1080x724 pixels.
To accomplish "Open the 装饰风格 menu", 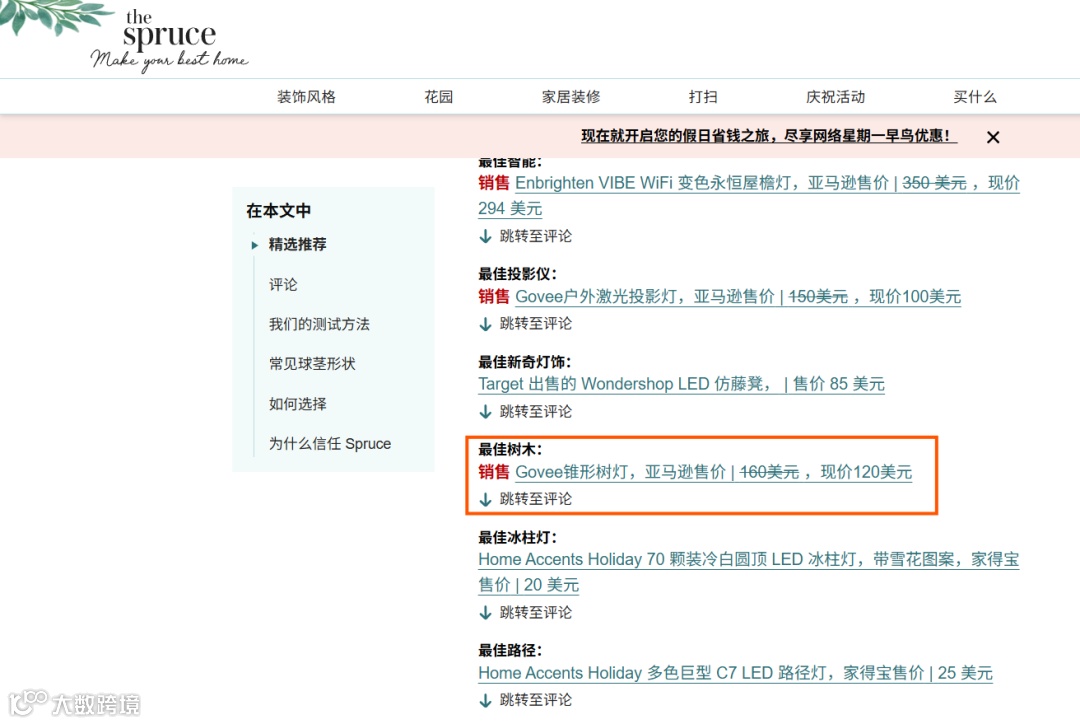I will click(306, 97).
